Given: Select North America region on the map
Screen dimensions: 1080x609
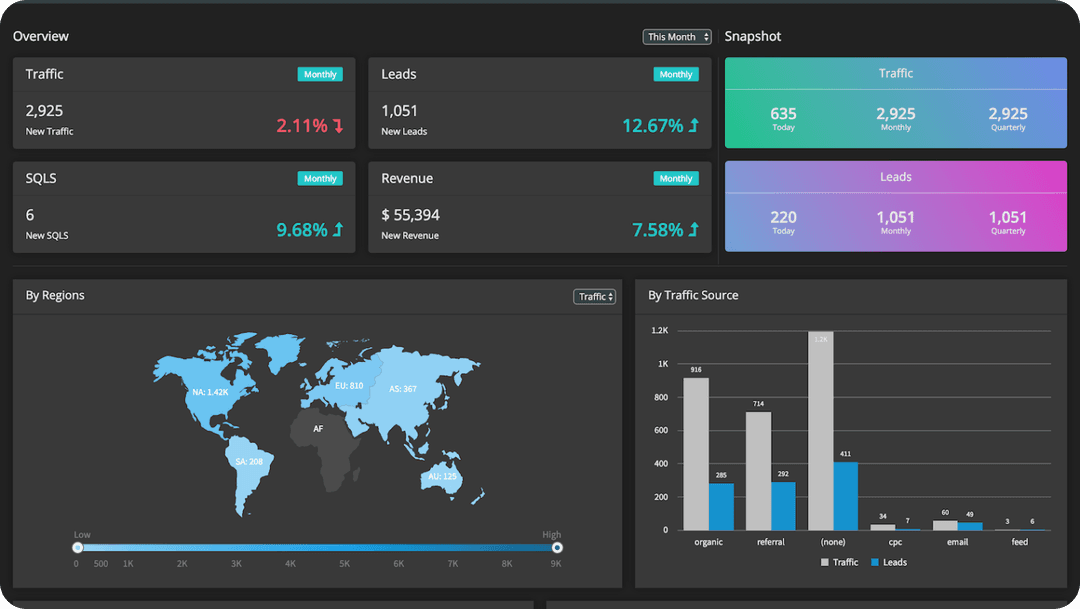Looking at the screenshot, I should (x=210, y=392).
